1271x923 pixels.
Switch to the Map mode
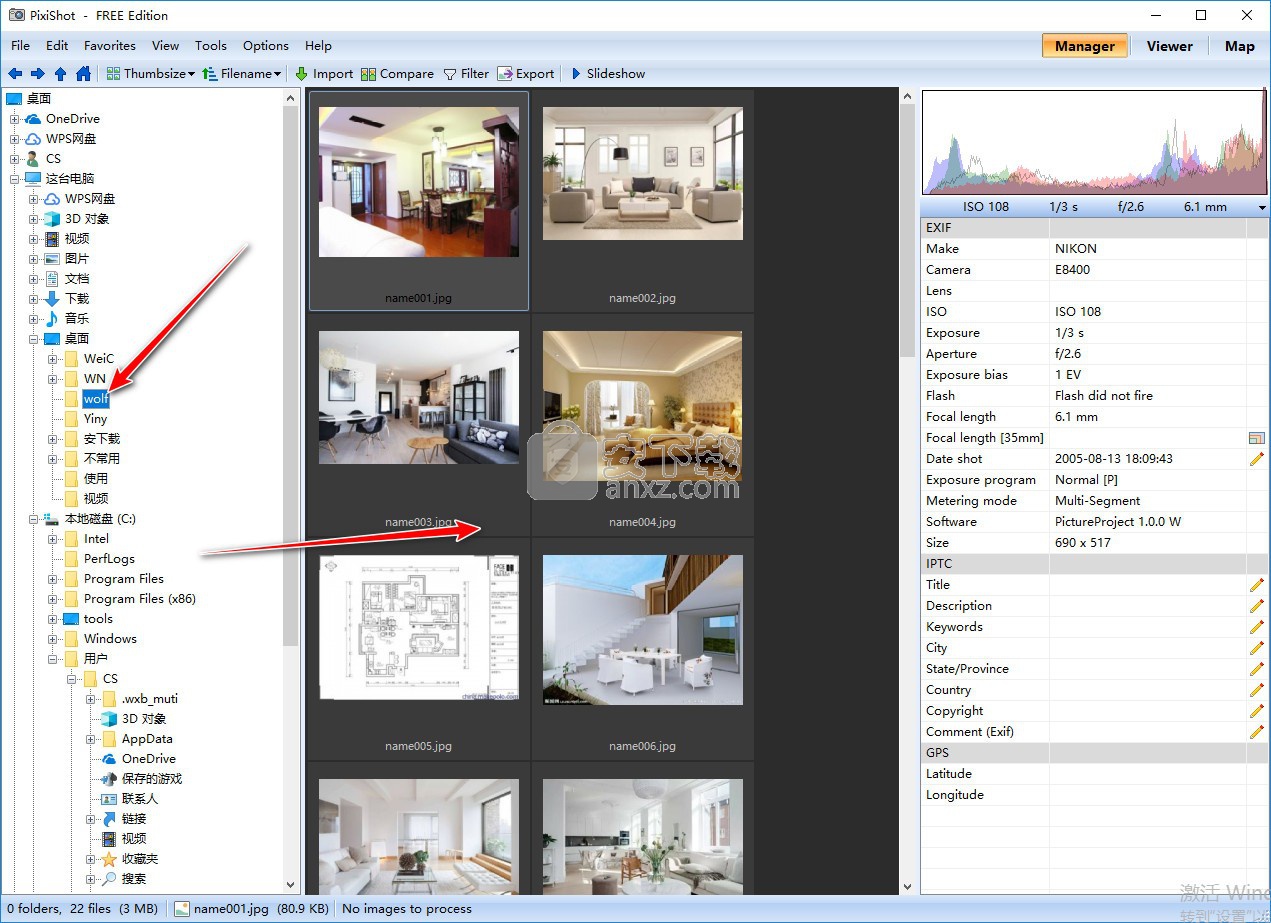(x=1240, y=46)
